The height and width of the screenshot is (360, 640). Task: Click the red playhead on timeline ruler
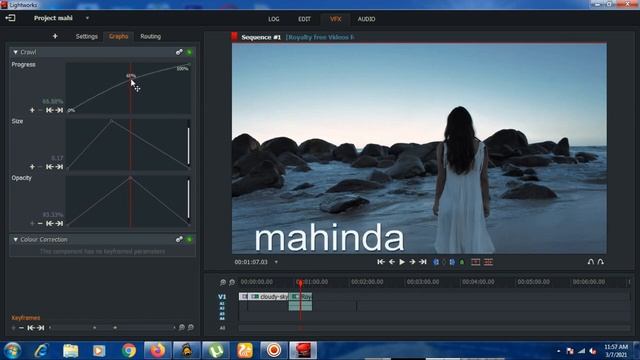click(300, 282)
